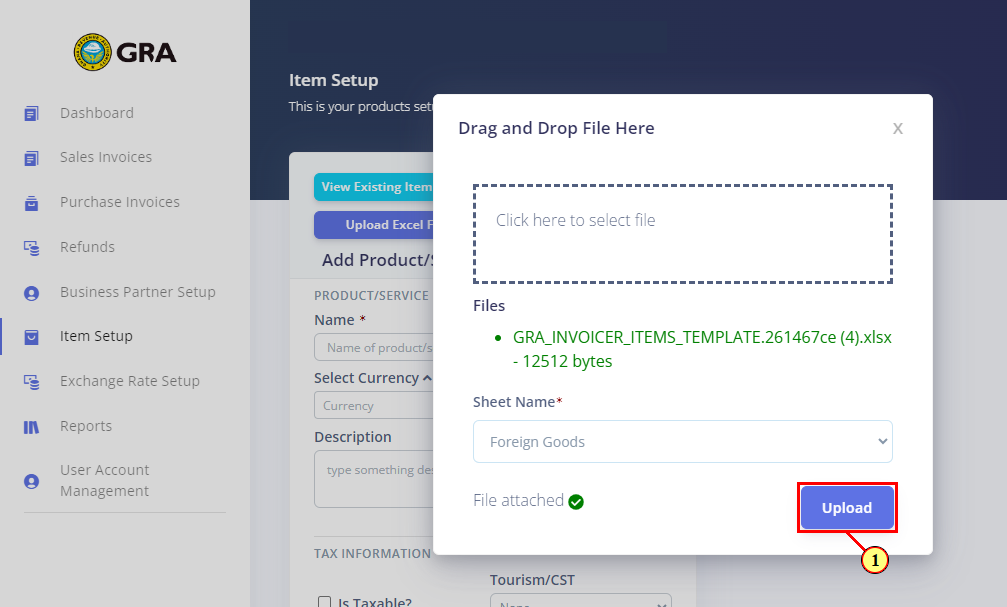Click the View Existing Items button

[374, 187]
